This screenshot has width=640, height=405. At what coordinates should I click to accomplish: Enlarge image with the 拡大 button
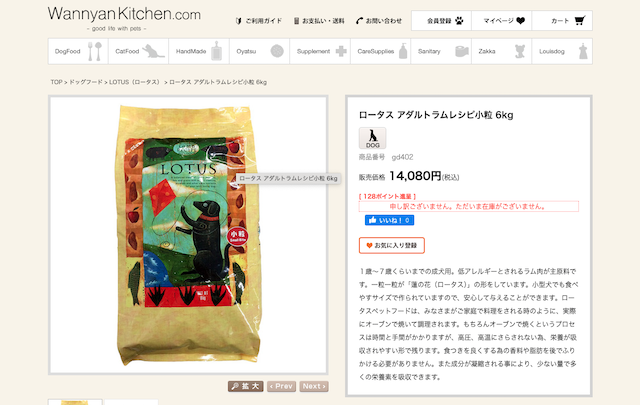tap(246, 386)
